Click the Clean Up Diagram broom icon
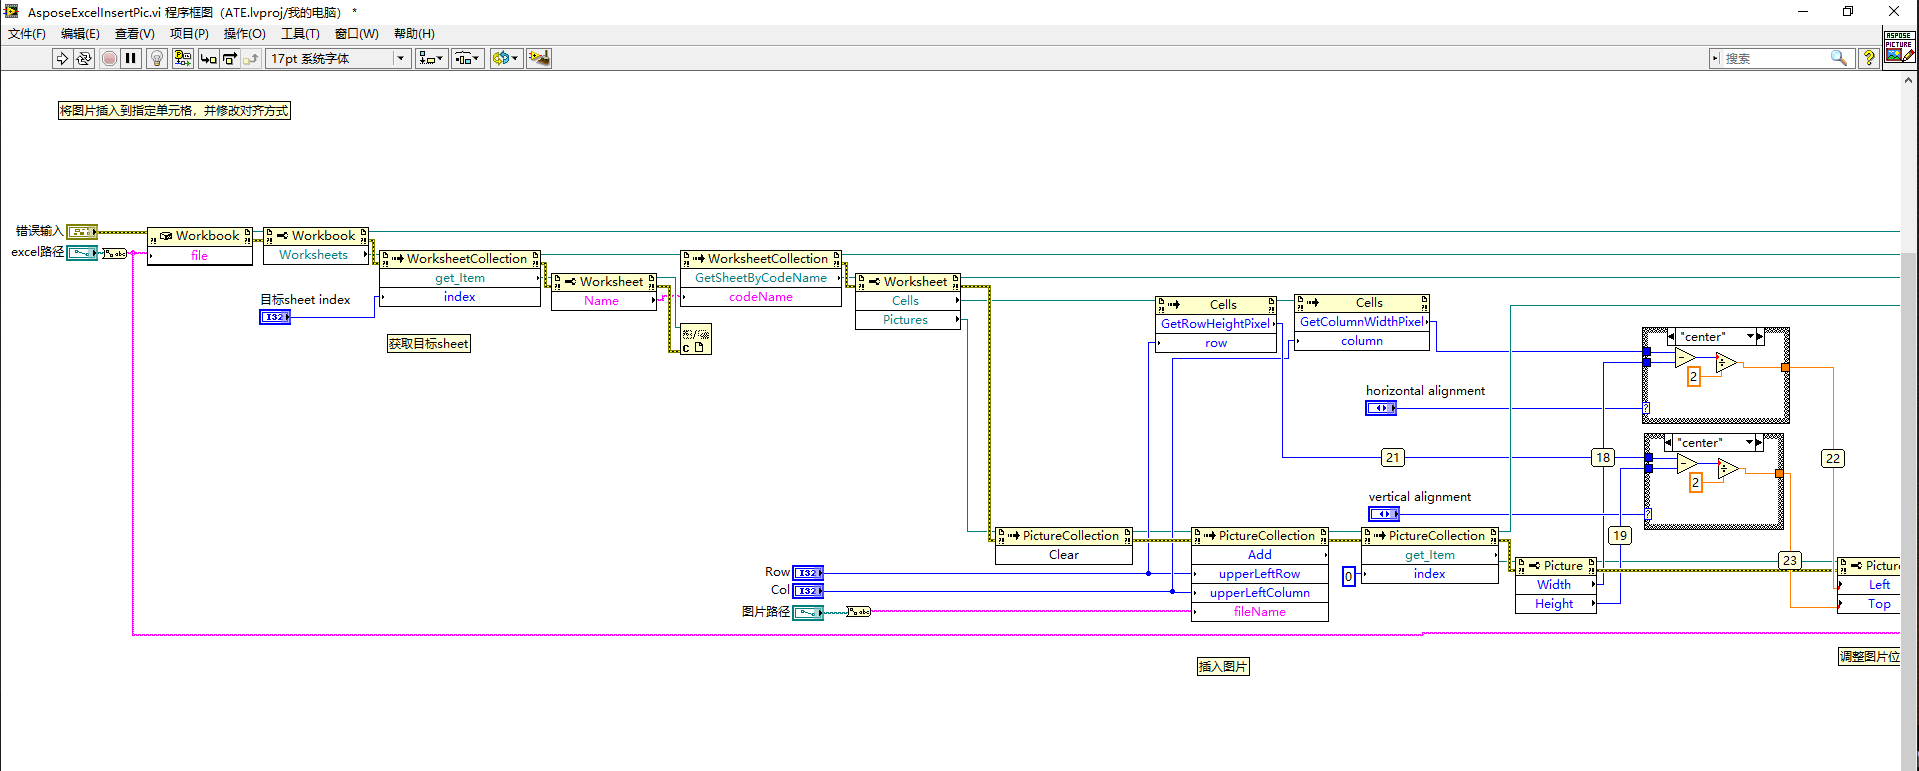Image resolution: width=1919 pixels, height=771 pixels. pyautogui.click(x=539, y=58)
